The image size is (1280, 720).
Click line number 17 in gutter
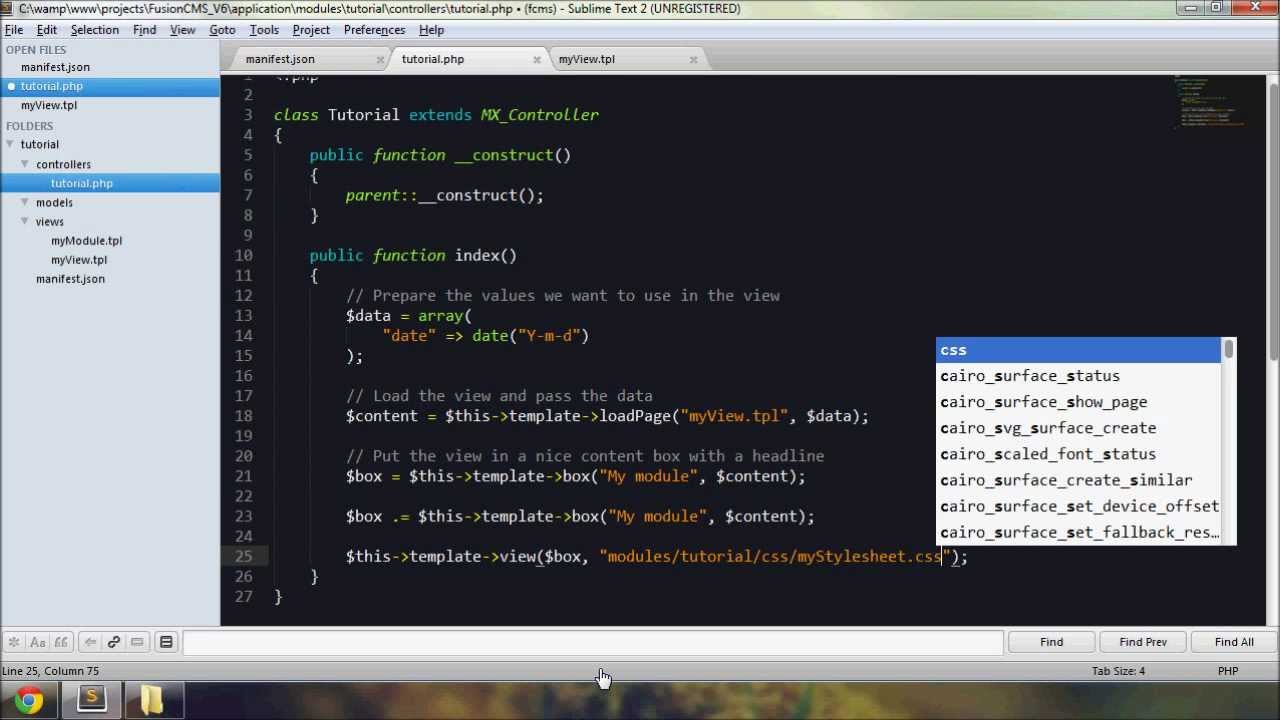(x=244, y=396)
